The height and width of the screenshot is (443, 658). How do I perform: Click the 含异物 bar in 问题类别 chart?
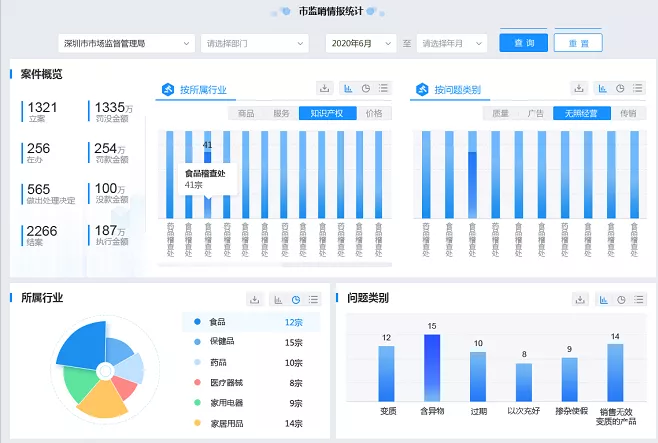tap(432, 368)
